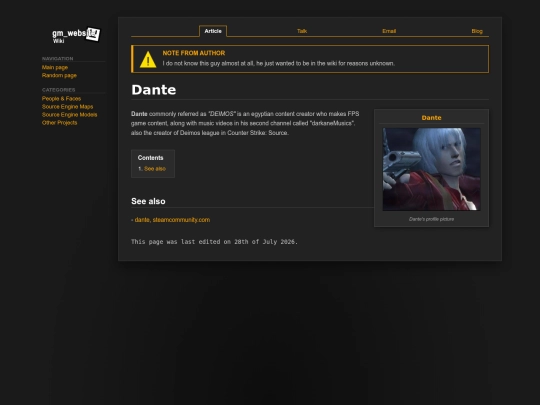
Task: Click the Dante page heading
Action: pyautogui.click(x=154, y=90)
